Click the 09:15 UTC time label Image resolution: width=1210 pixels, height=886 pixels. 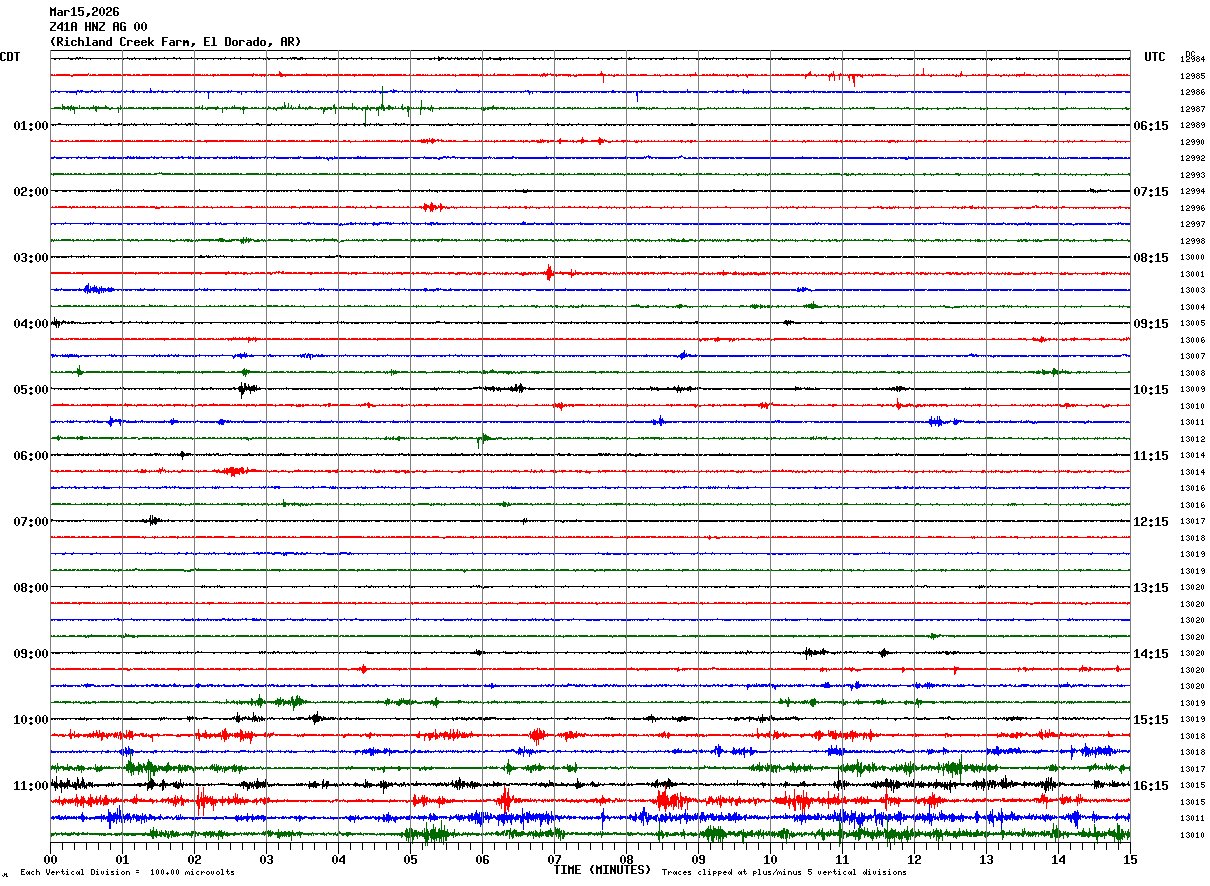tap(1151, 324)
